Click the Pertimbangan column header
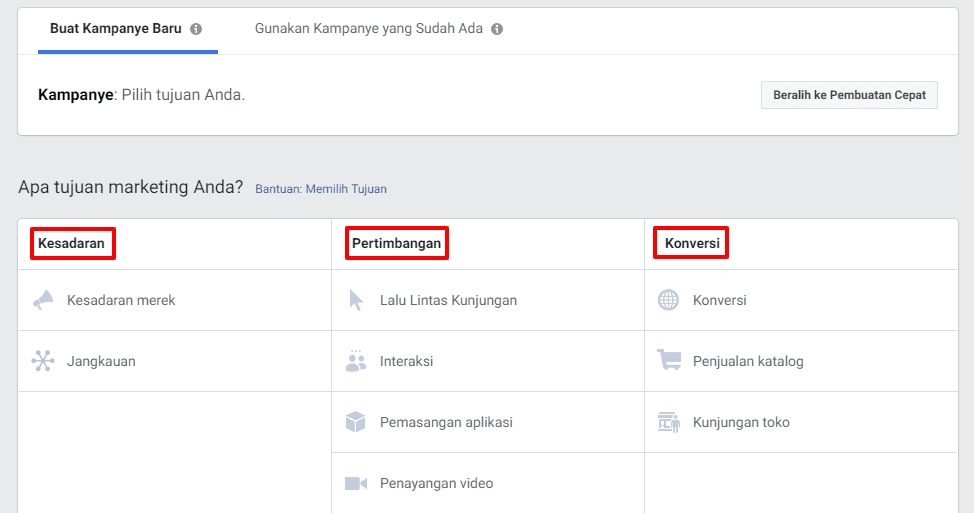This screenshot has height=513, width=974. [396, 243]
